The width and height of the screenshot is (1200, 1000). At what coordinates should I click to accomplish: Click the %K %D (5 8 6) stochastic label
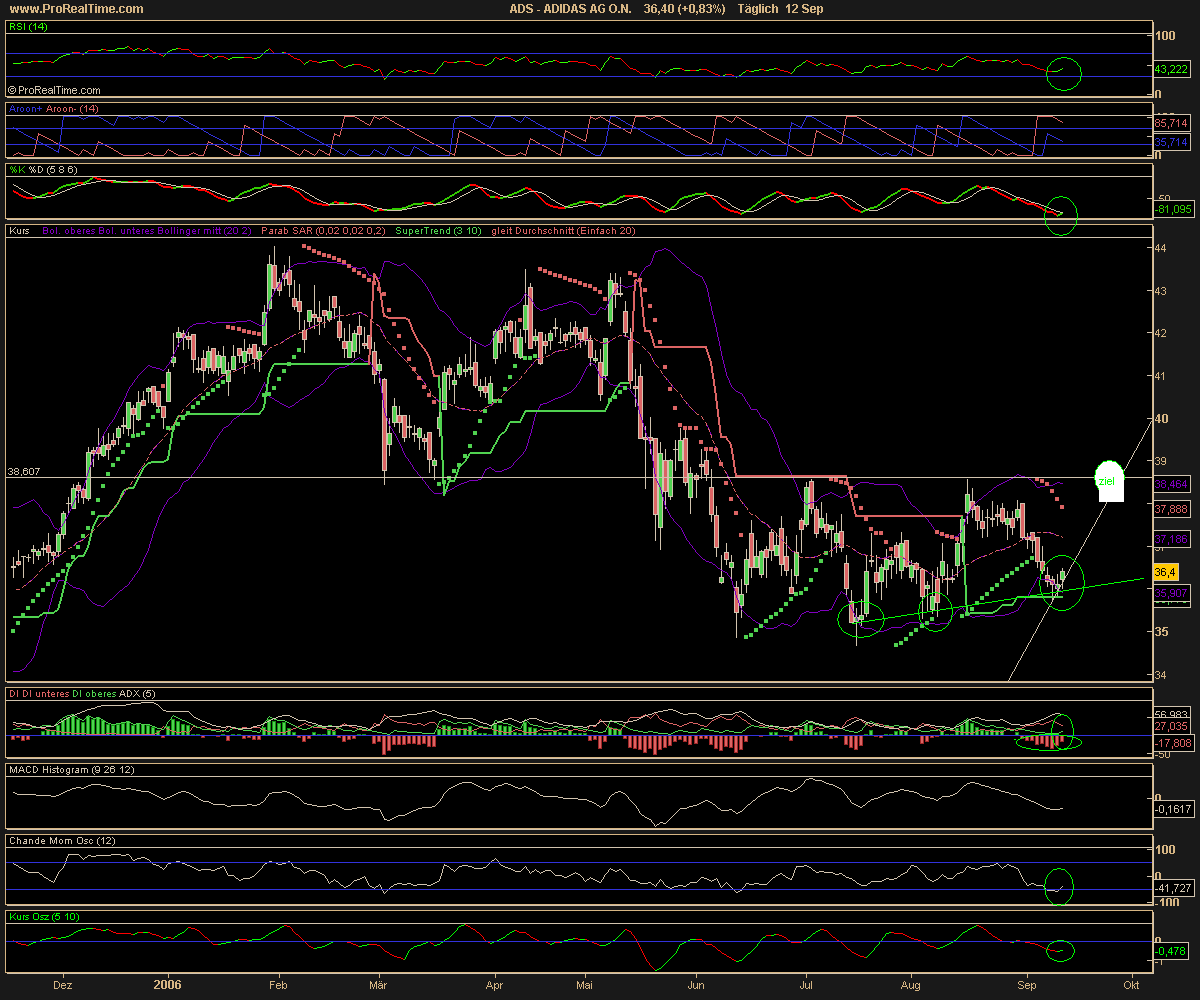pos(42,171)
